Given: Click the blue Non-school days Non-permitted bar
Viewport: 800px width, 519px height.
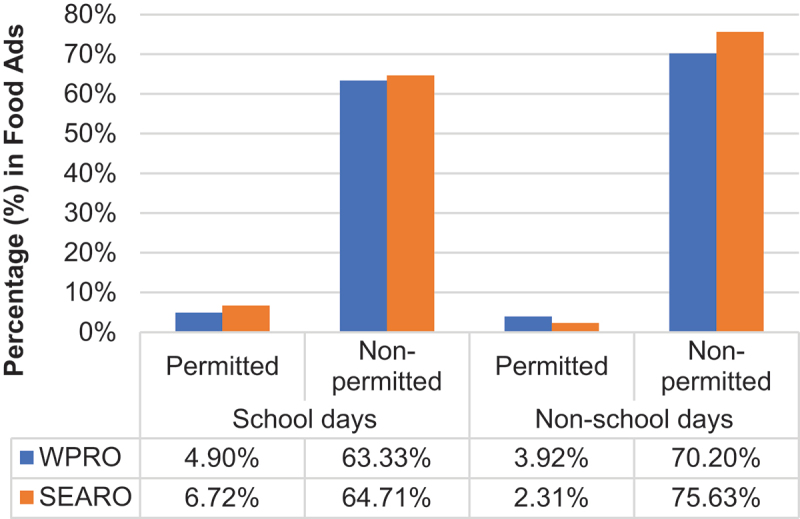Looking at the screenshot, I should click(x=692, y=192).
